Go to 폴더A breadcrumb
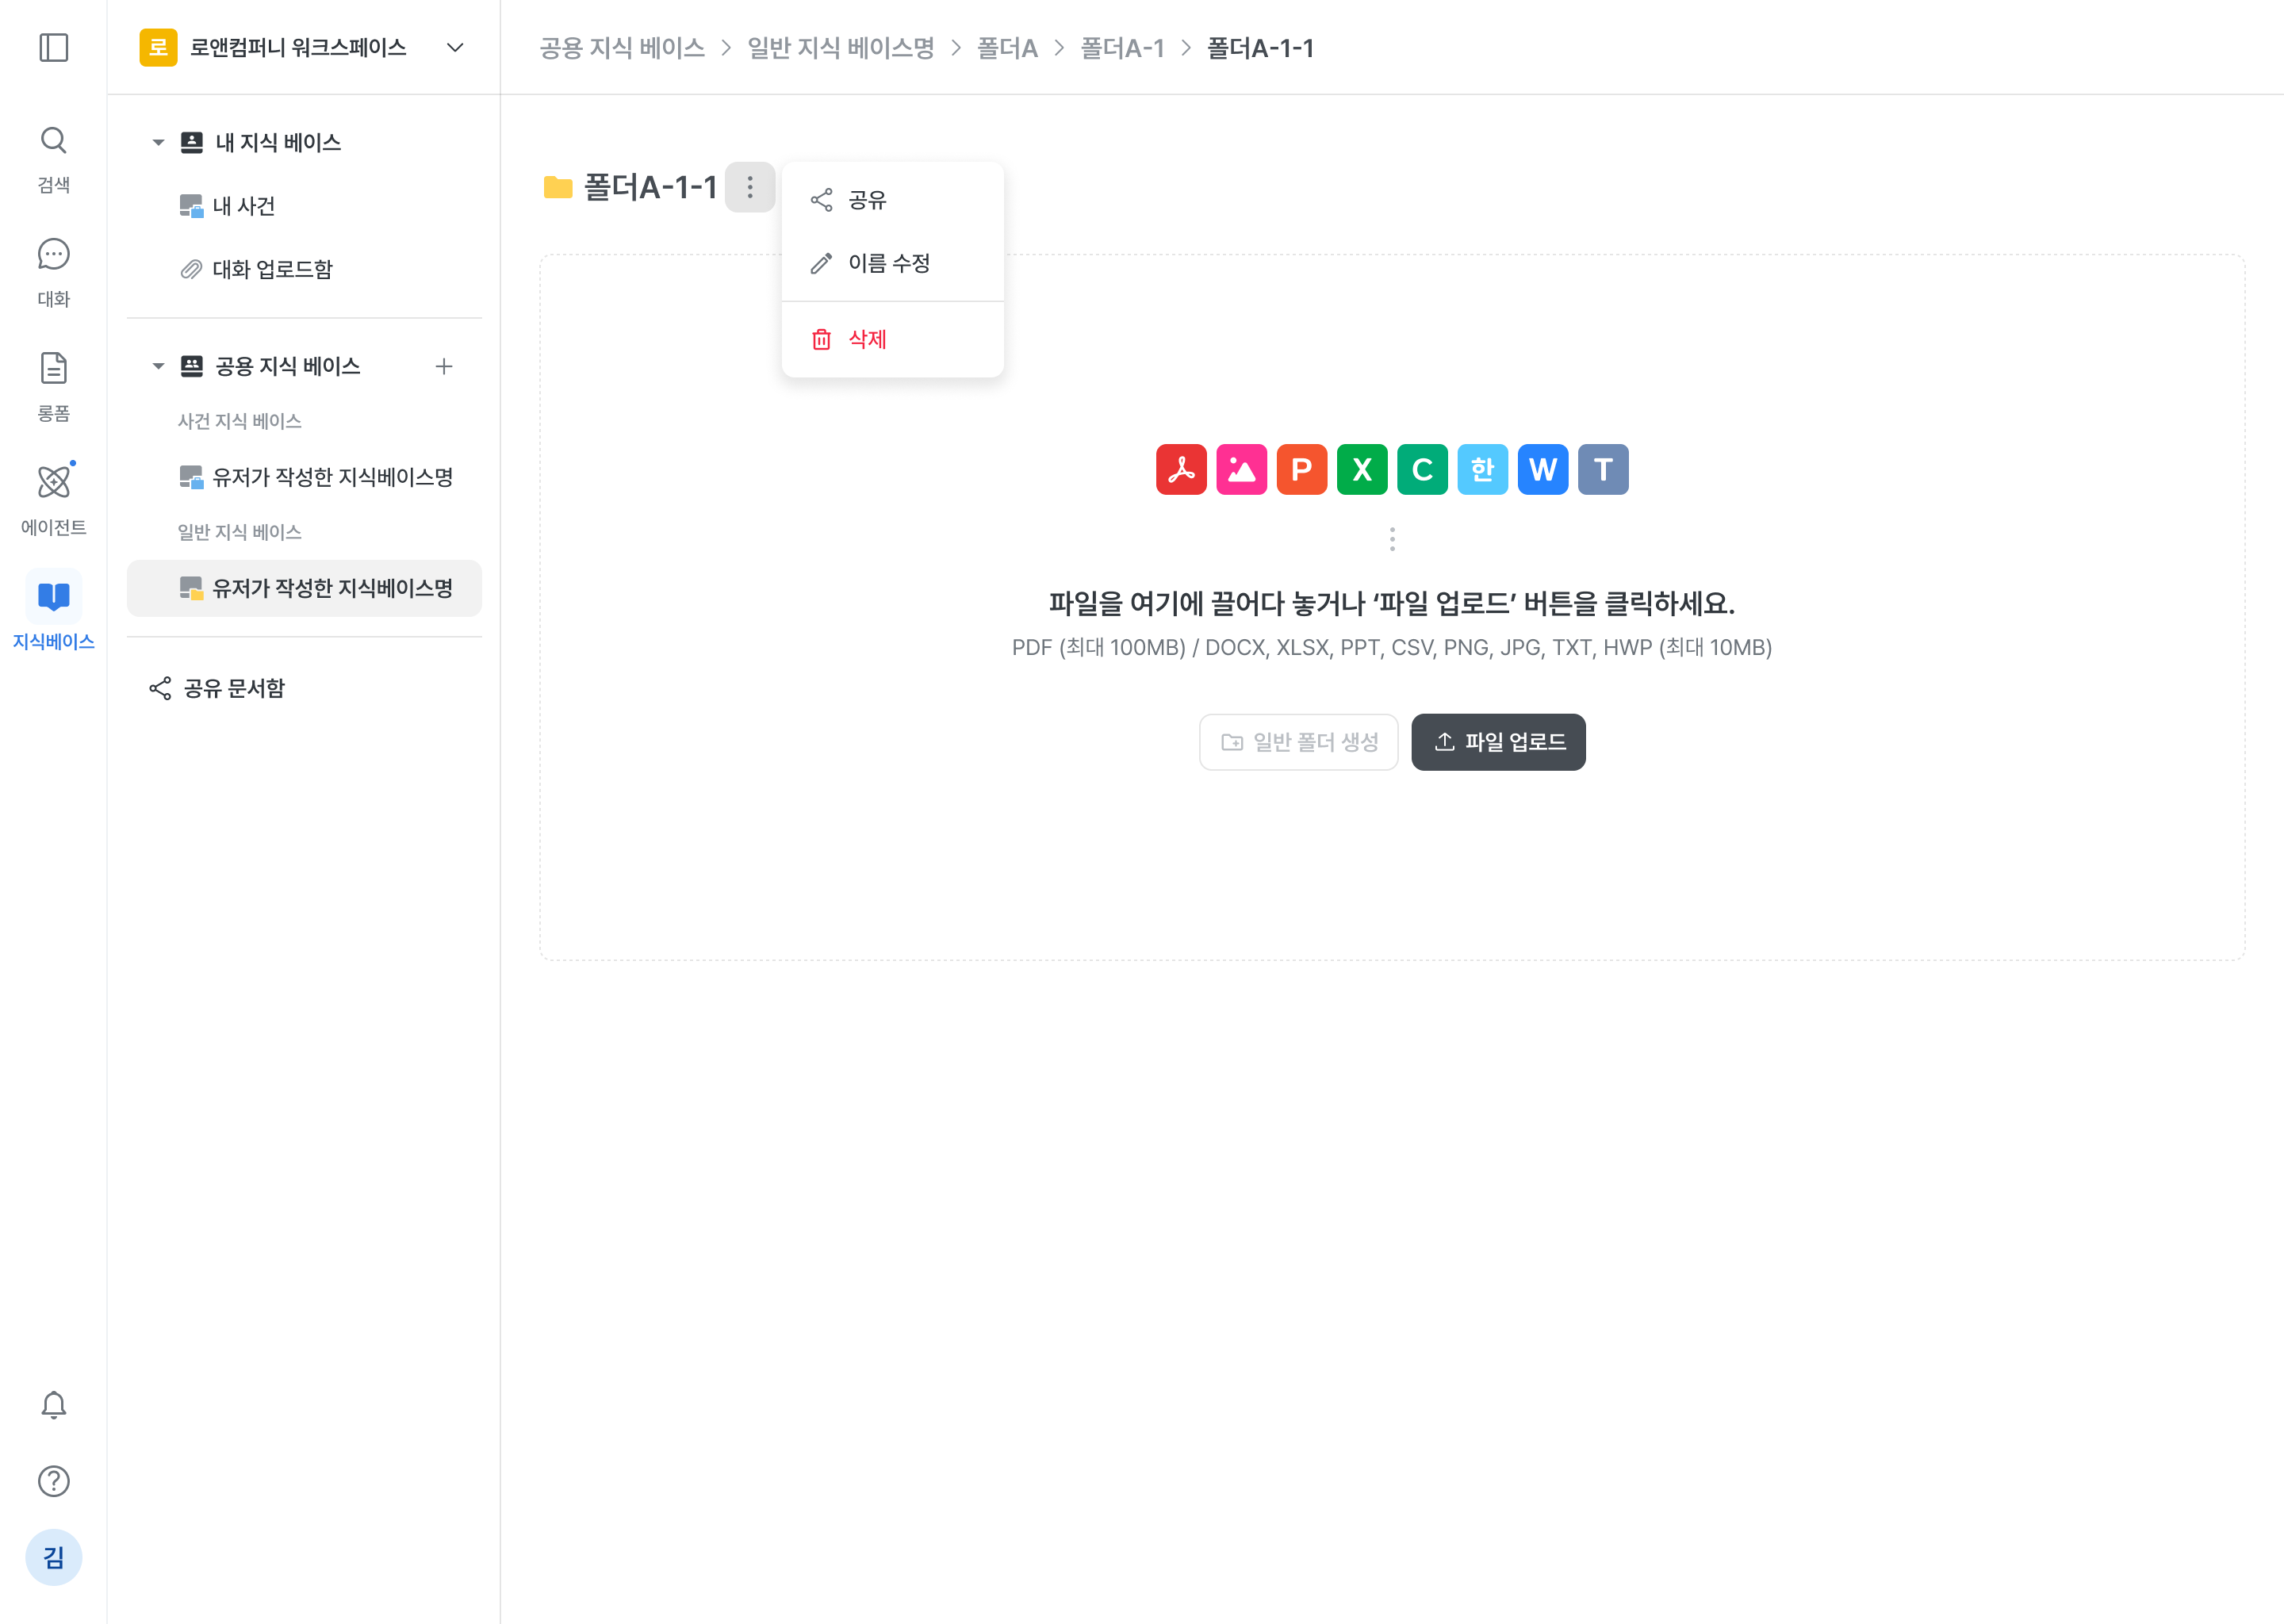The height and width of the screenshot is (1624, 2284). click(x=1007, y=48)
